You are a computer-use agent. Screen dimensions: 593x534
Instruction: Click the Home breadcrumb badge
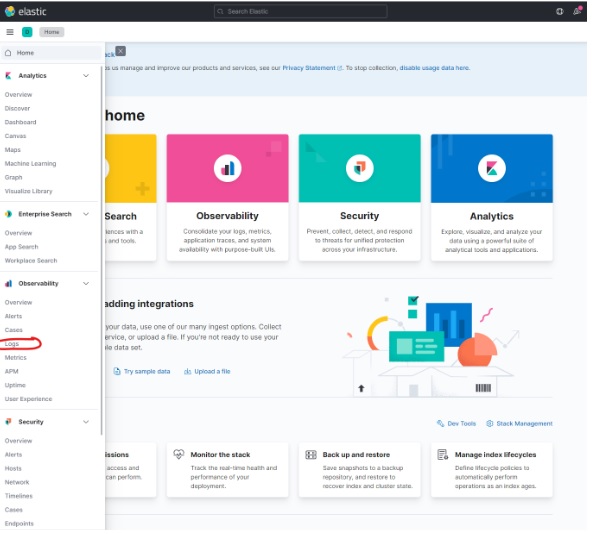(52, 32)
